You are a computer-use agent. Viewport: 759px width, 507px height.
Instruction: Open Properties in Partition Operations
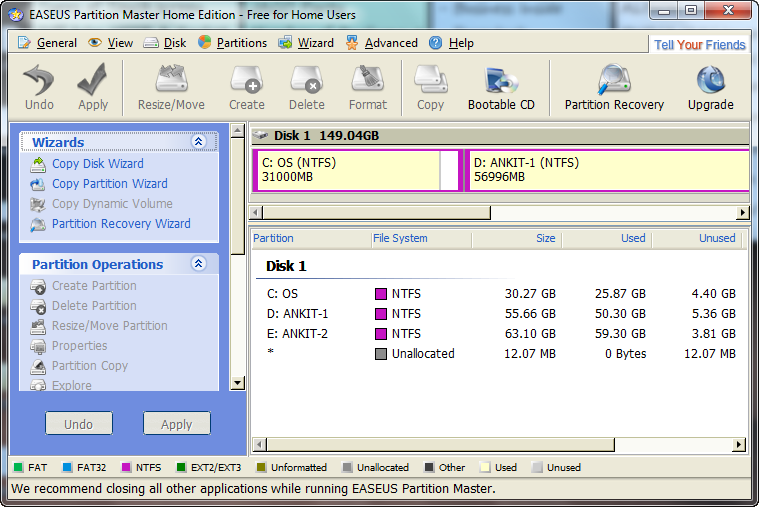[x=79, y=346]
